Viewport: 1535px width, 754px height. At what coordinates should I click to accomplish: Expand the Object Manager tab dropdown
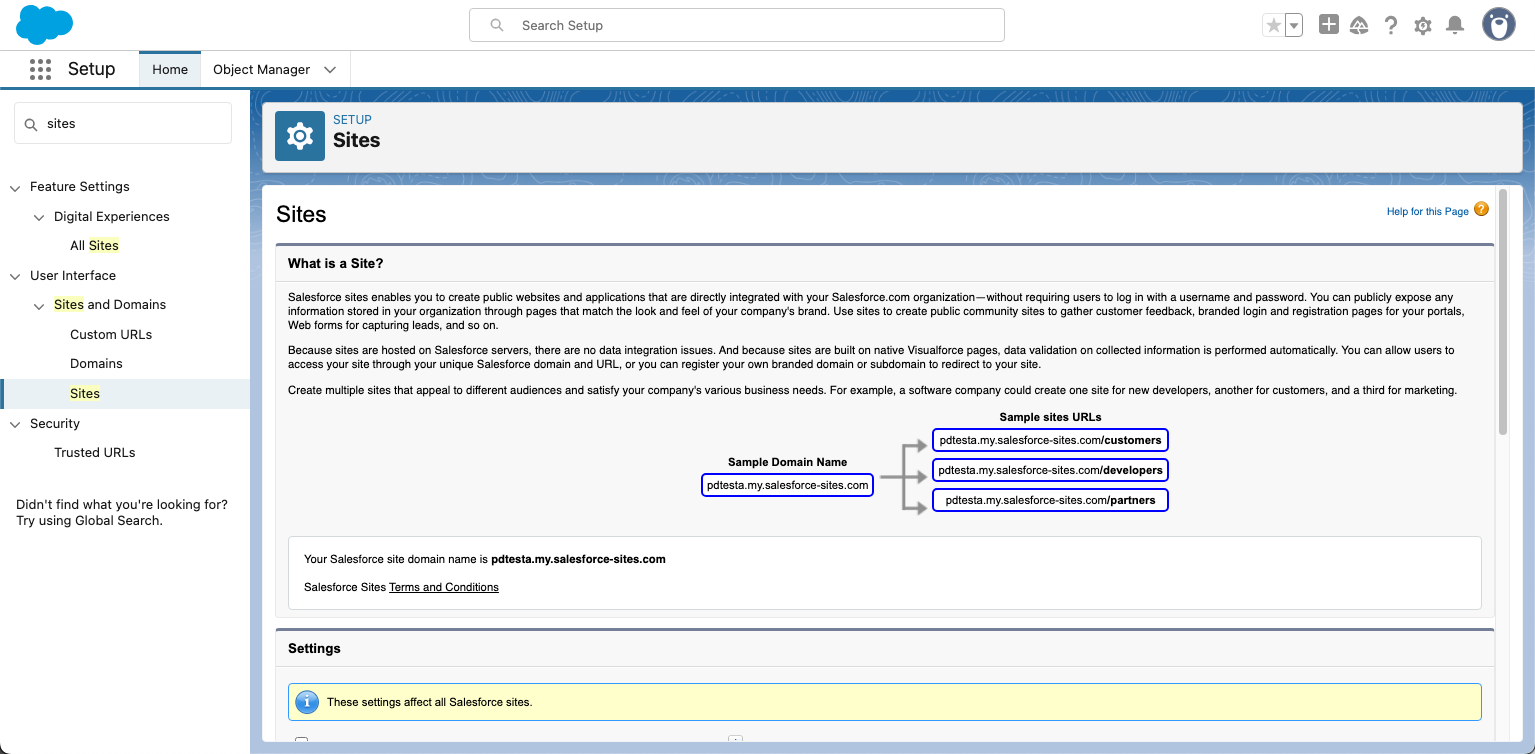click(x=330, y=70)
